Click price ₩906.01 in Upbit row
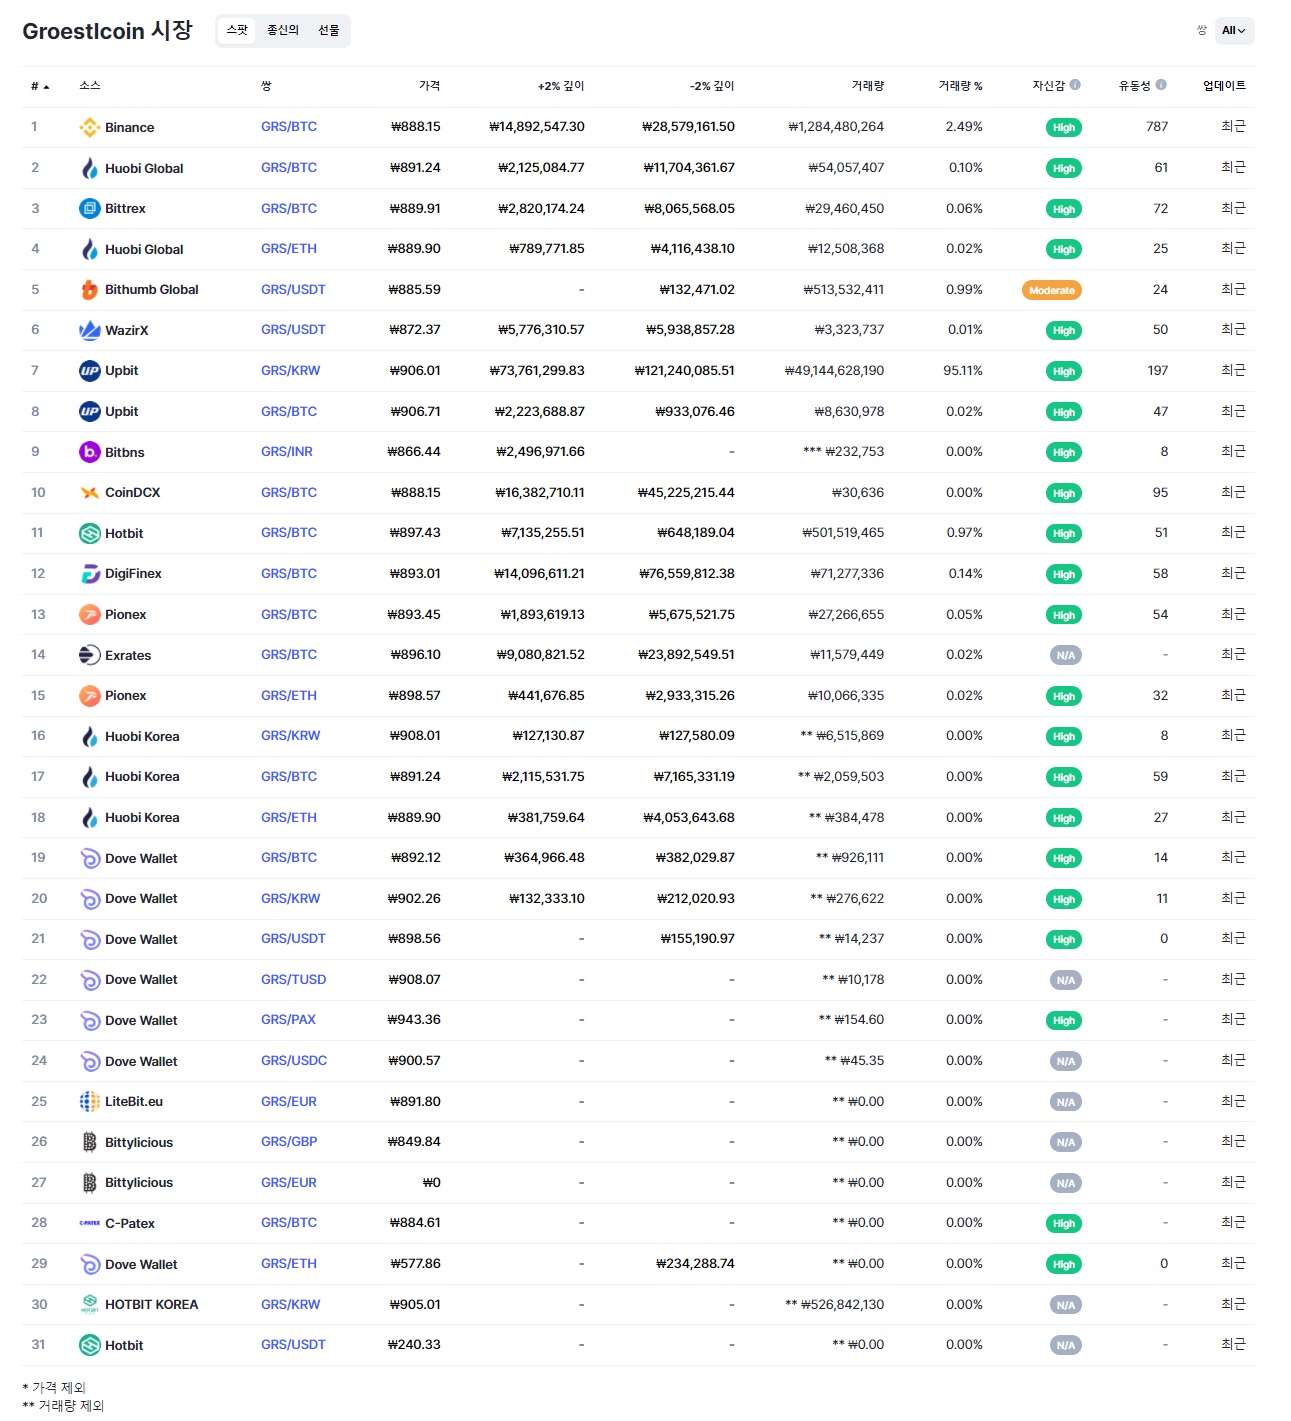Screen dimensions: 1291x1421 point(415,371)
